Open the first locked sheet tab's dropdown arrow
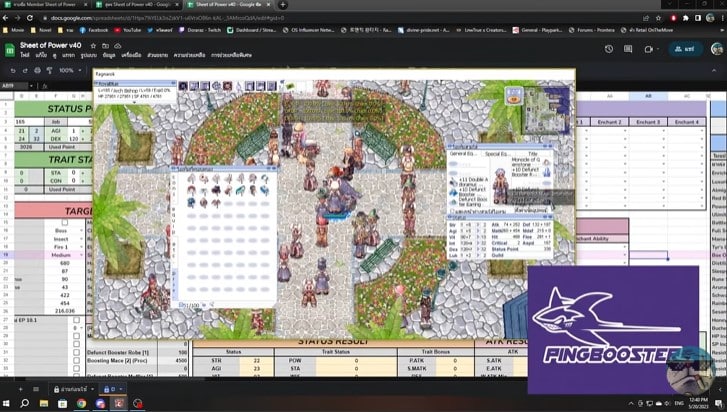This screenshot has width=727, height=412. pos(92,389)
